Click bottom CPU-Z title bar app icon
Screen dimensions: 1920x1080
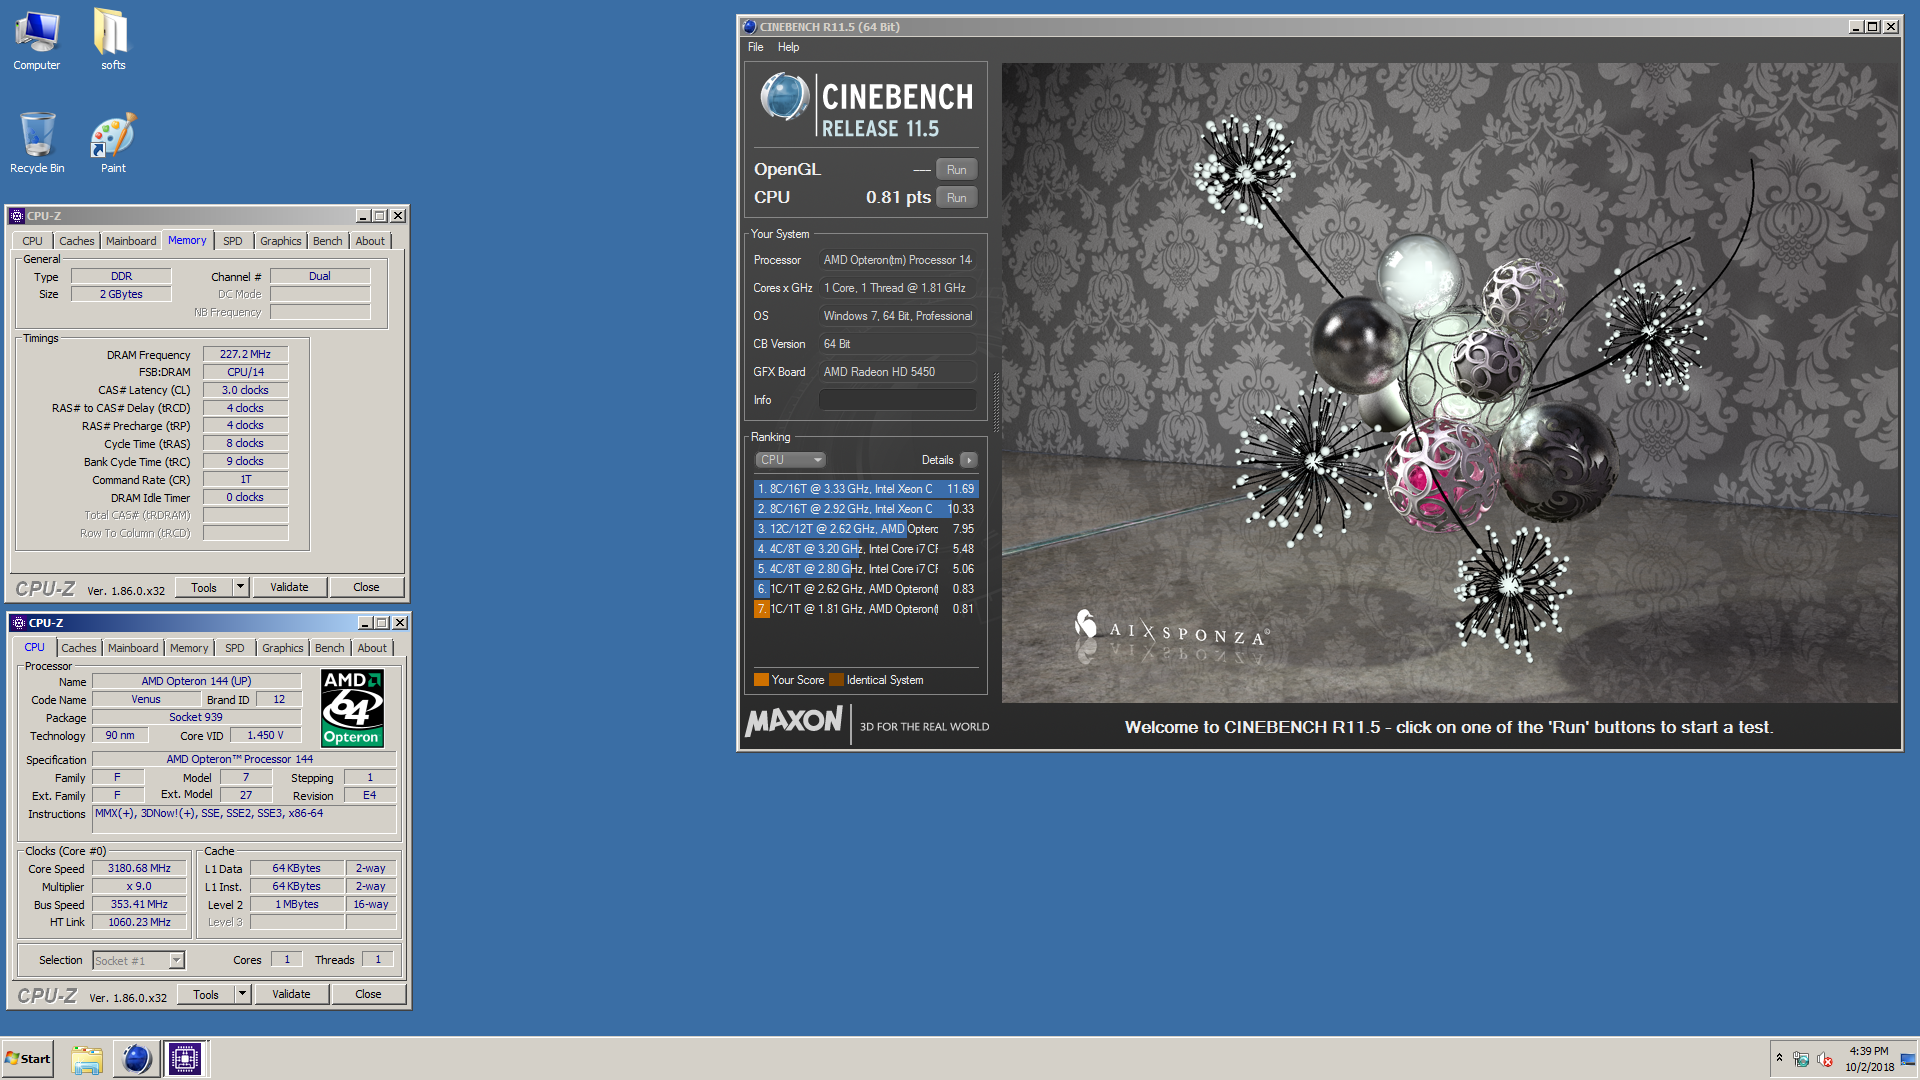click(x=19, y=623)
